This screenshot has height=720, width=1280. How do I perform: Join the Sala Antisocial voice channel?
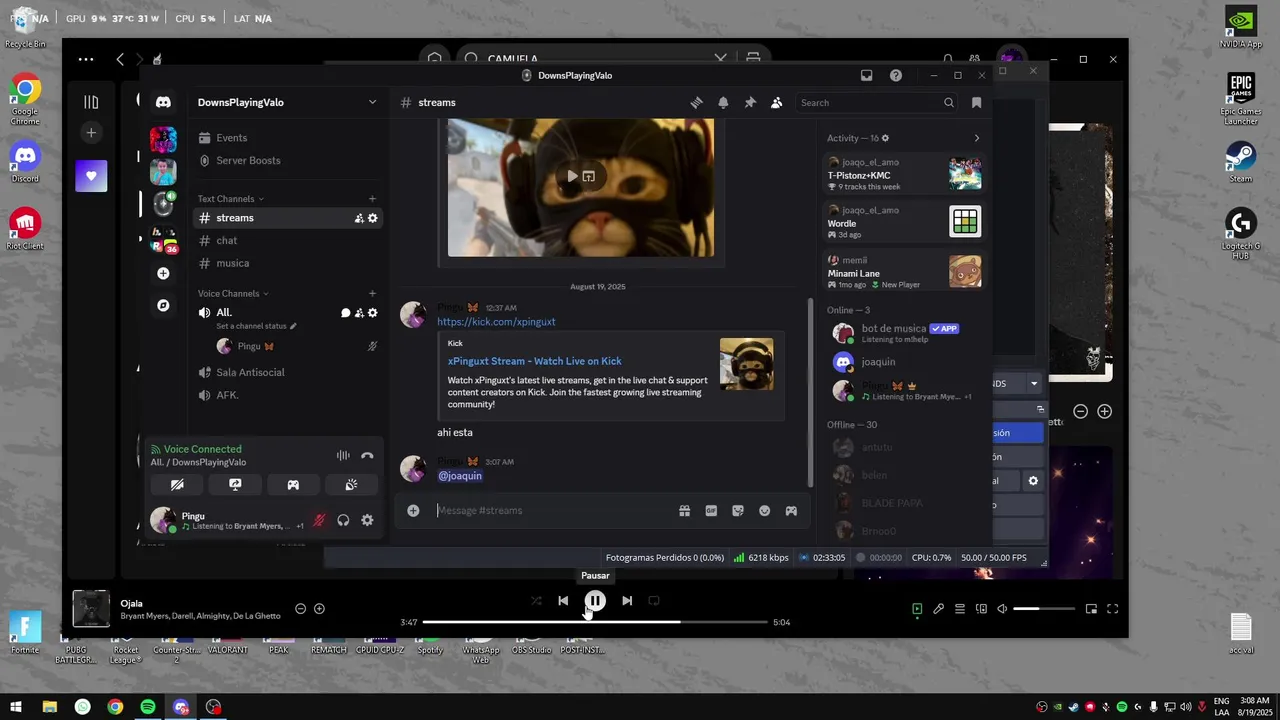pos(250,372)
